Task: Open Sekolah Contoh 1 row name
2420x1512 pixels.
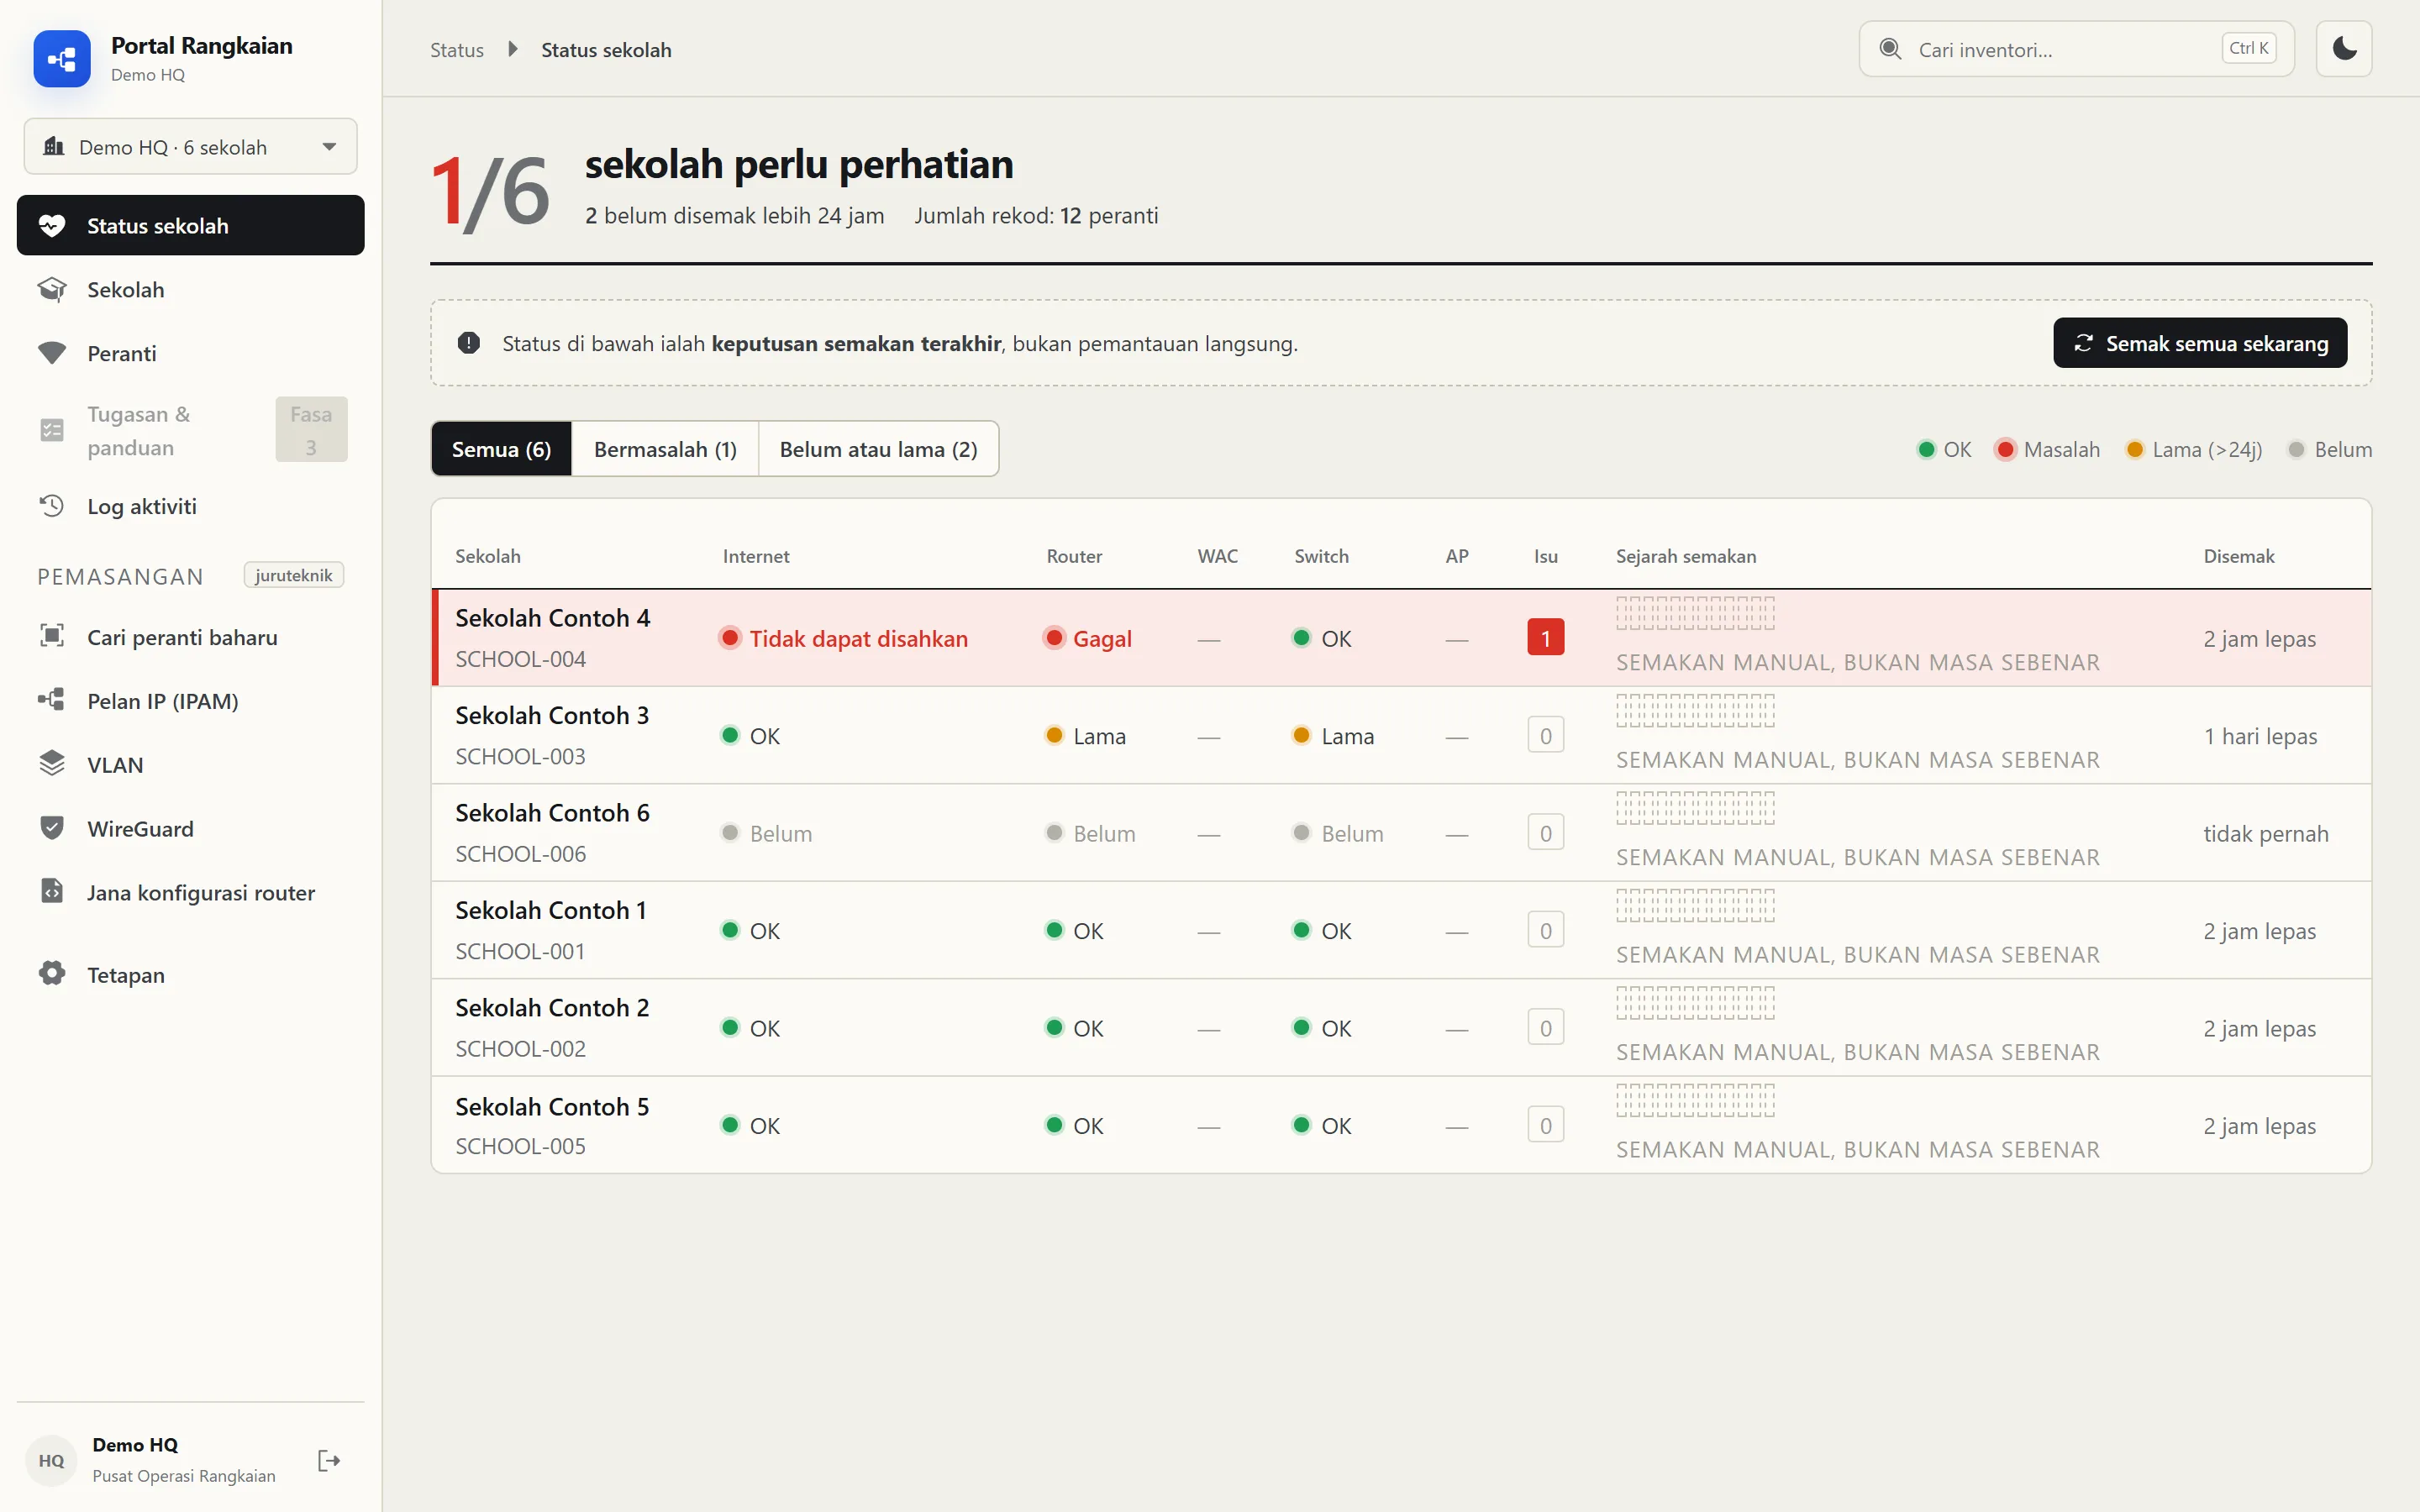Action: pyautogui.click(x=551, y=910)
